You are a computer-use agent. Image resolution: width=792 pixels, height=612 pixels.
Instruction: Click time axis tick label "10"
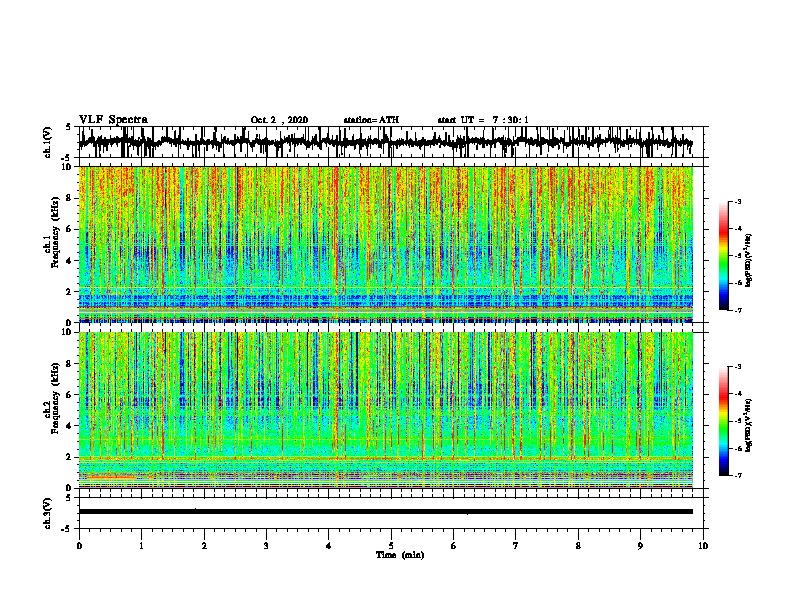(x=703, y=546)
